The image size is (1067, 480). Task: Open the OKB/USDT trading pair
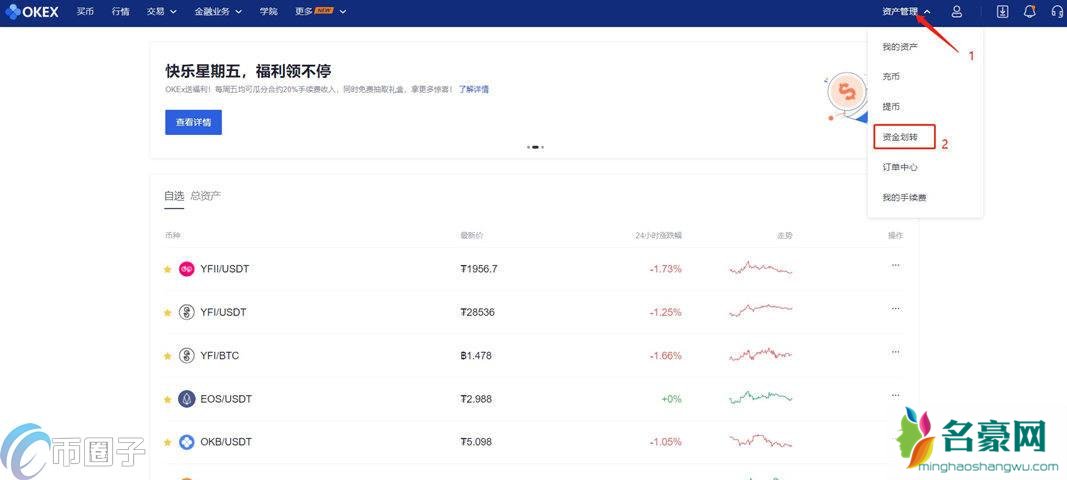tap(226, 442)
